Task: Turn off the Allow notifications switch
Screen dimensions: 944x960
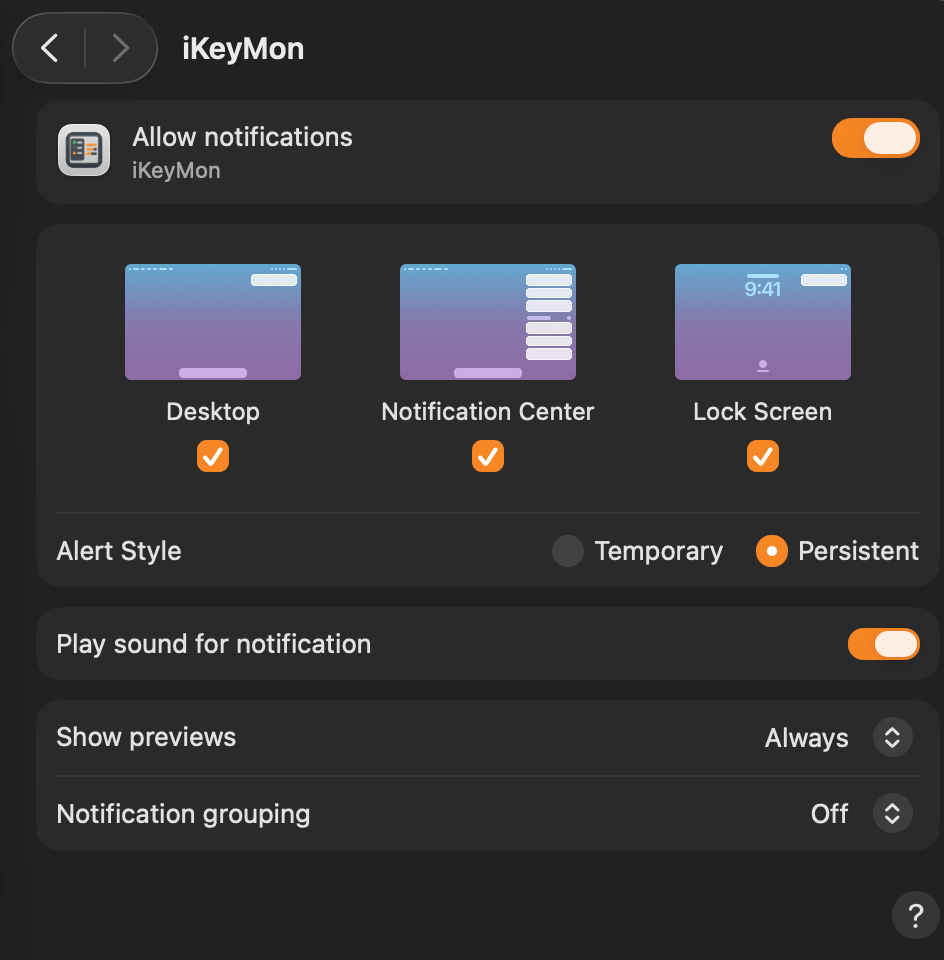Action: [875, 138]
